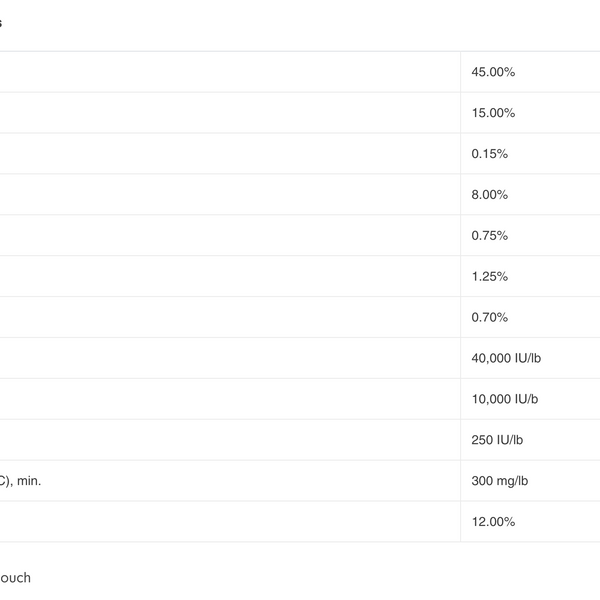Click the 0.70% value cell
This screenshot has height=600, width=600.
point(490,318)
